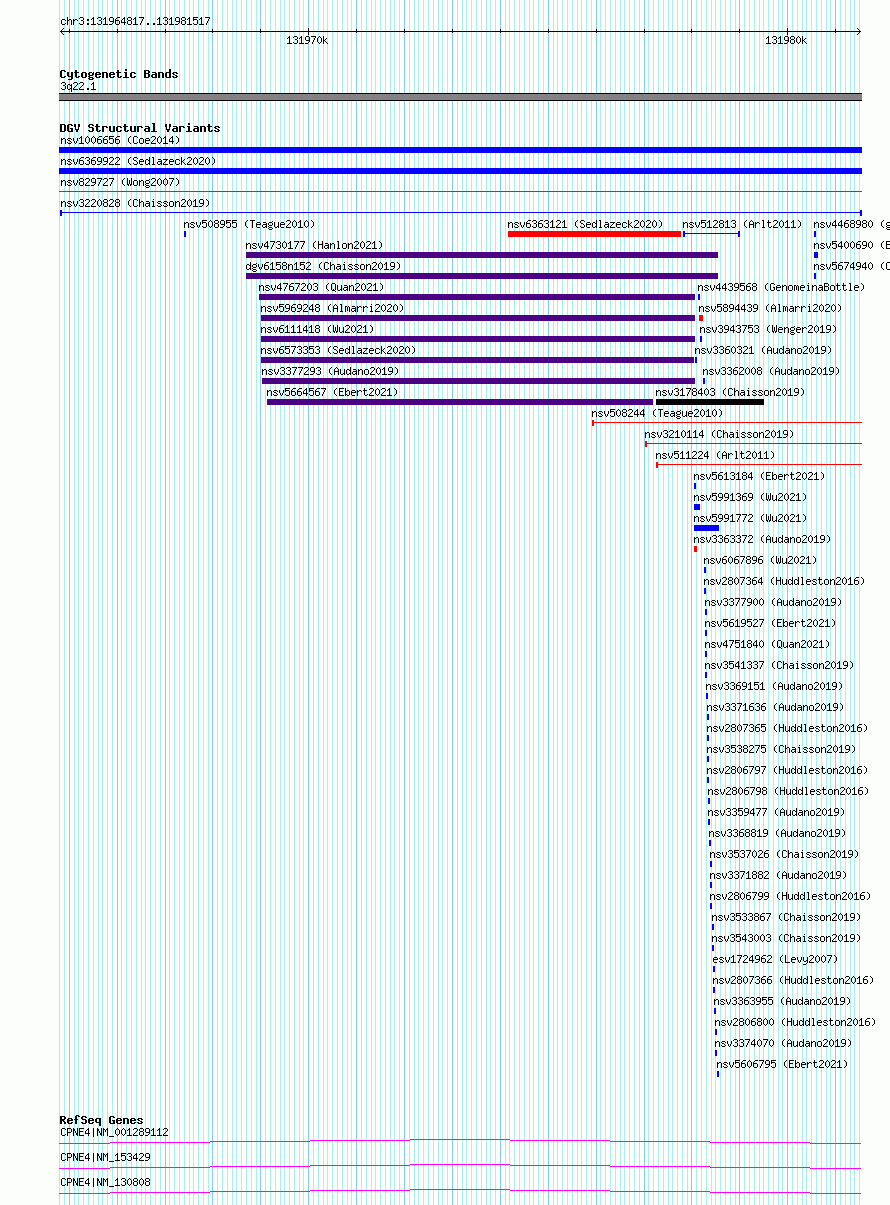Click variant label nsv508955 (Teague2010)

[249, 224]
